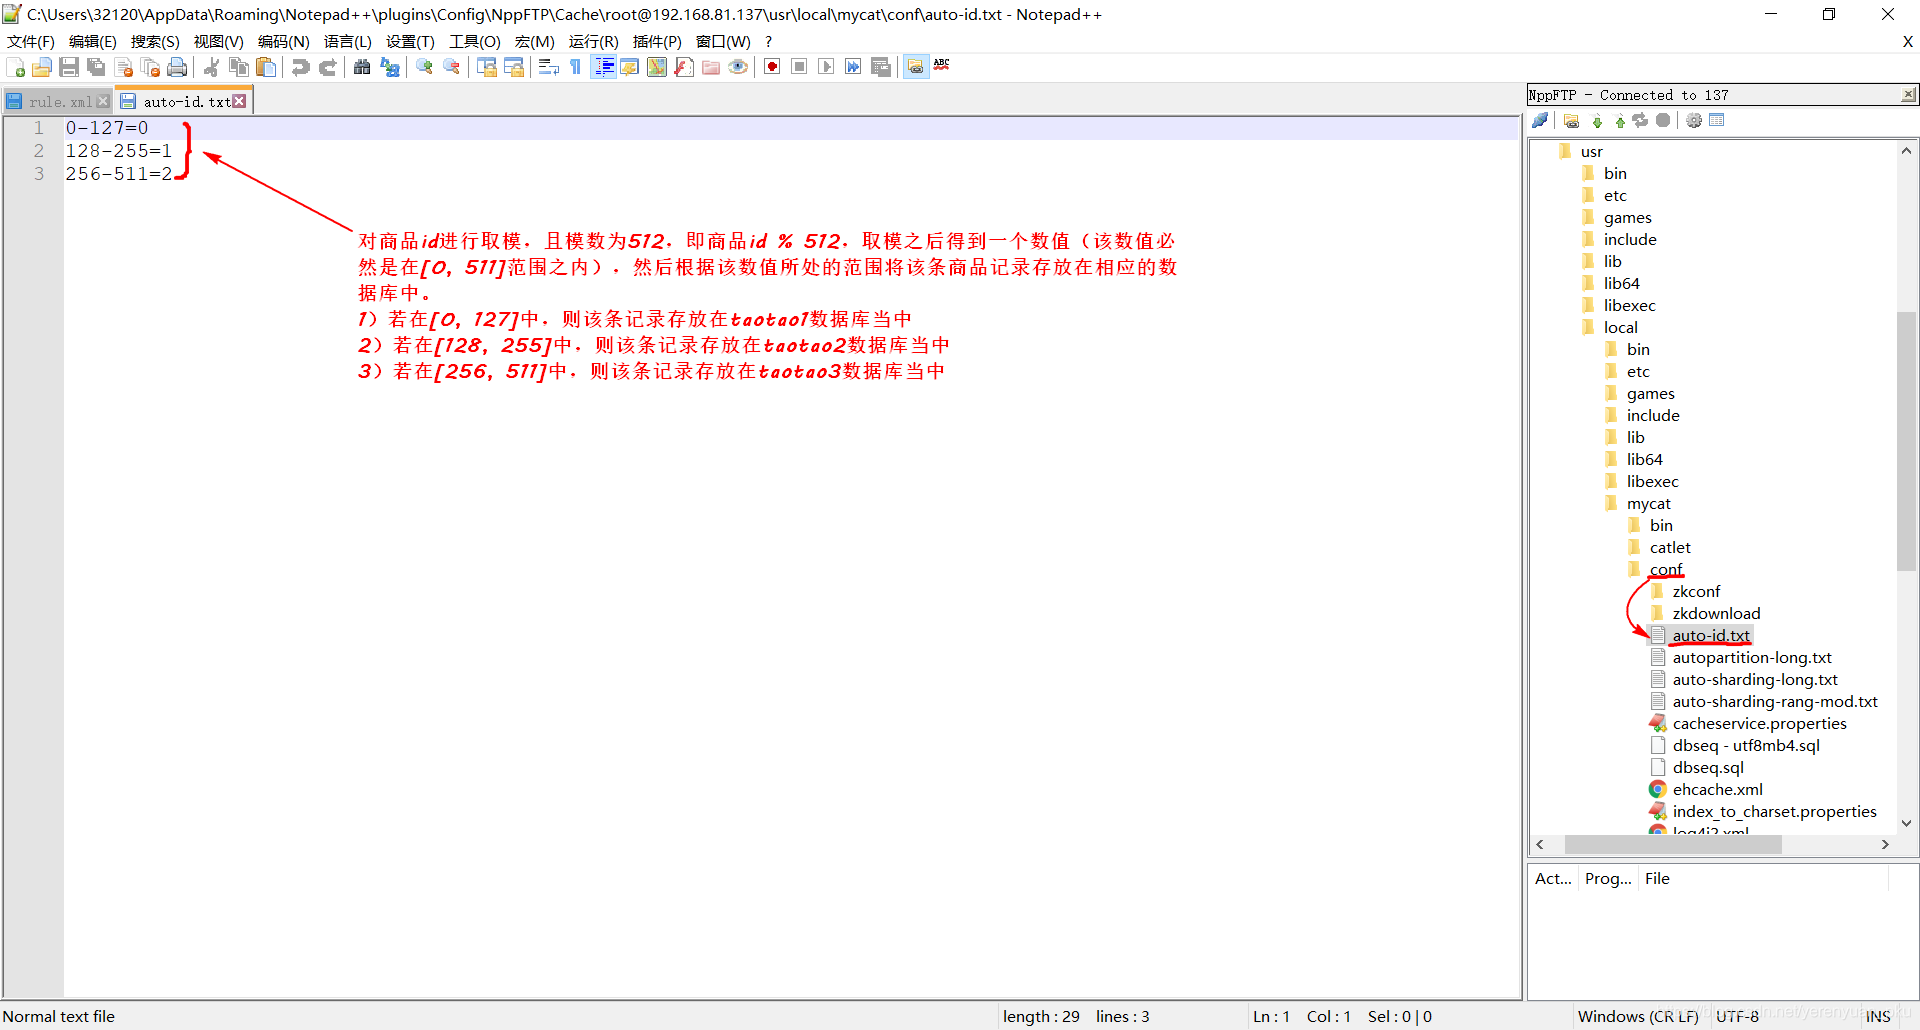Select the mycat folder in tree
This screenshot has height=1030, width=1920.
pos(1648,503)
